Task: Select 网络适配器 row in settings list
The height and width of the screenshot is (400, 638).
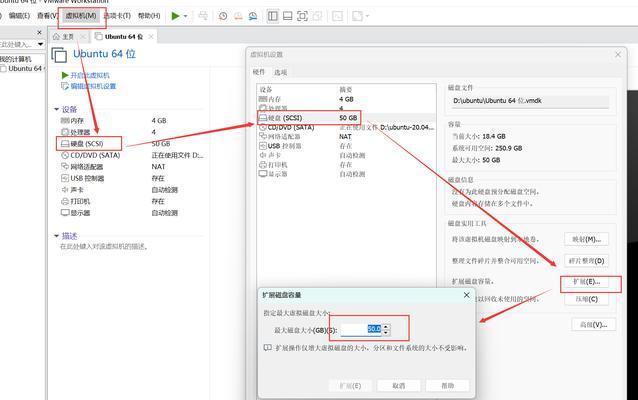Action: pyautogui.click(x=346, y=137)
